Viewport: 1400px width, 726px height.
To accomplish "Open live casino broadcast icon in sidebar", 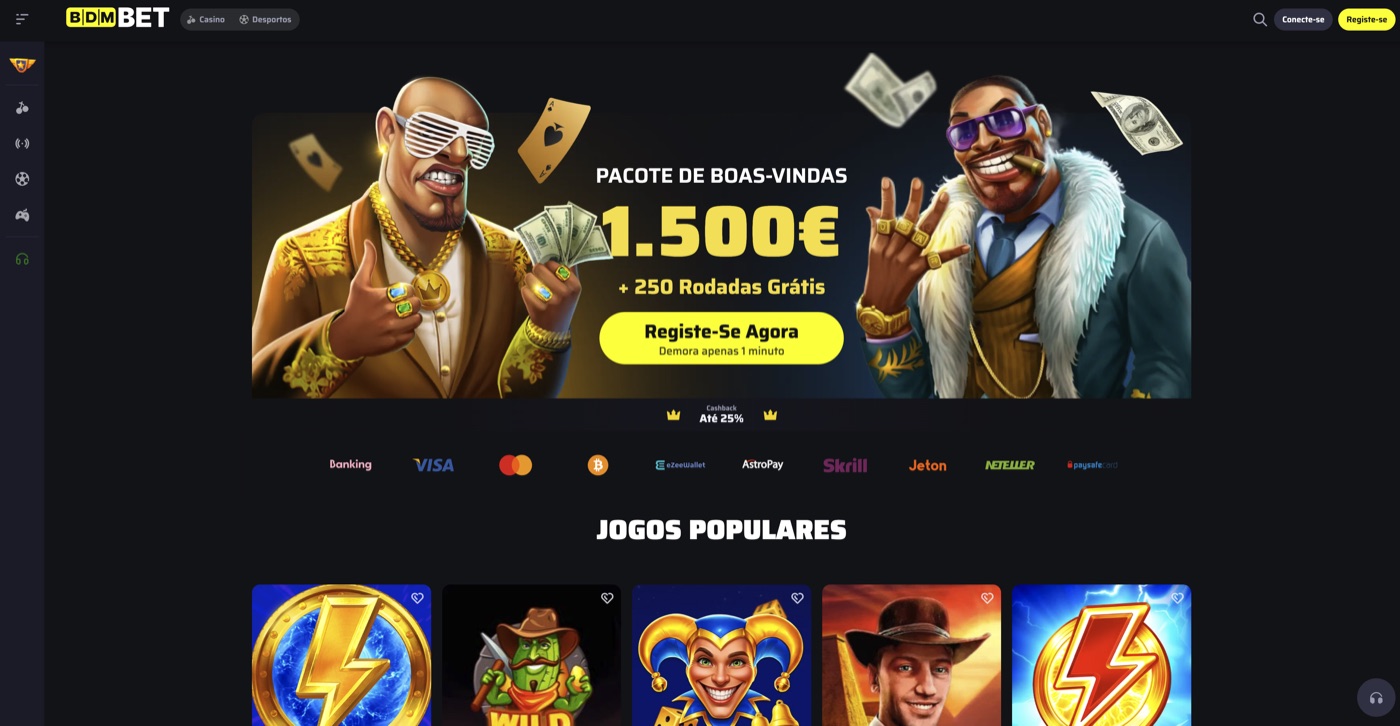I will click(x=22, y=143).
